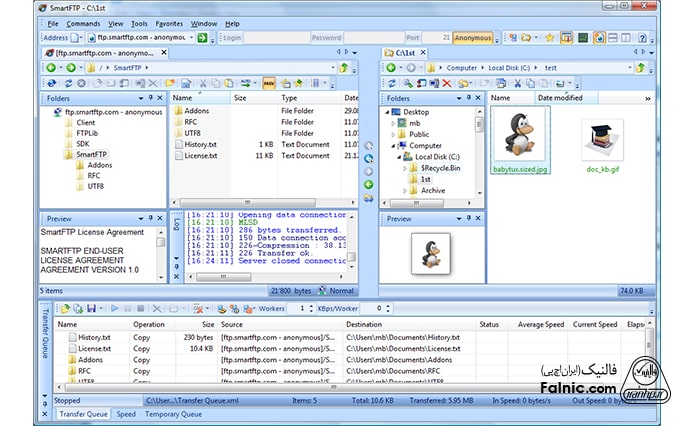
Task: Toggle the Anonymous login button
Action: (x=472, y=38)
